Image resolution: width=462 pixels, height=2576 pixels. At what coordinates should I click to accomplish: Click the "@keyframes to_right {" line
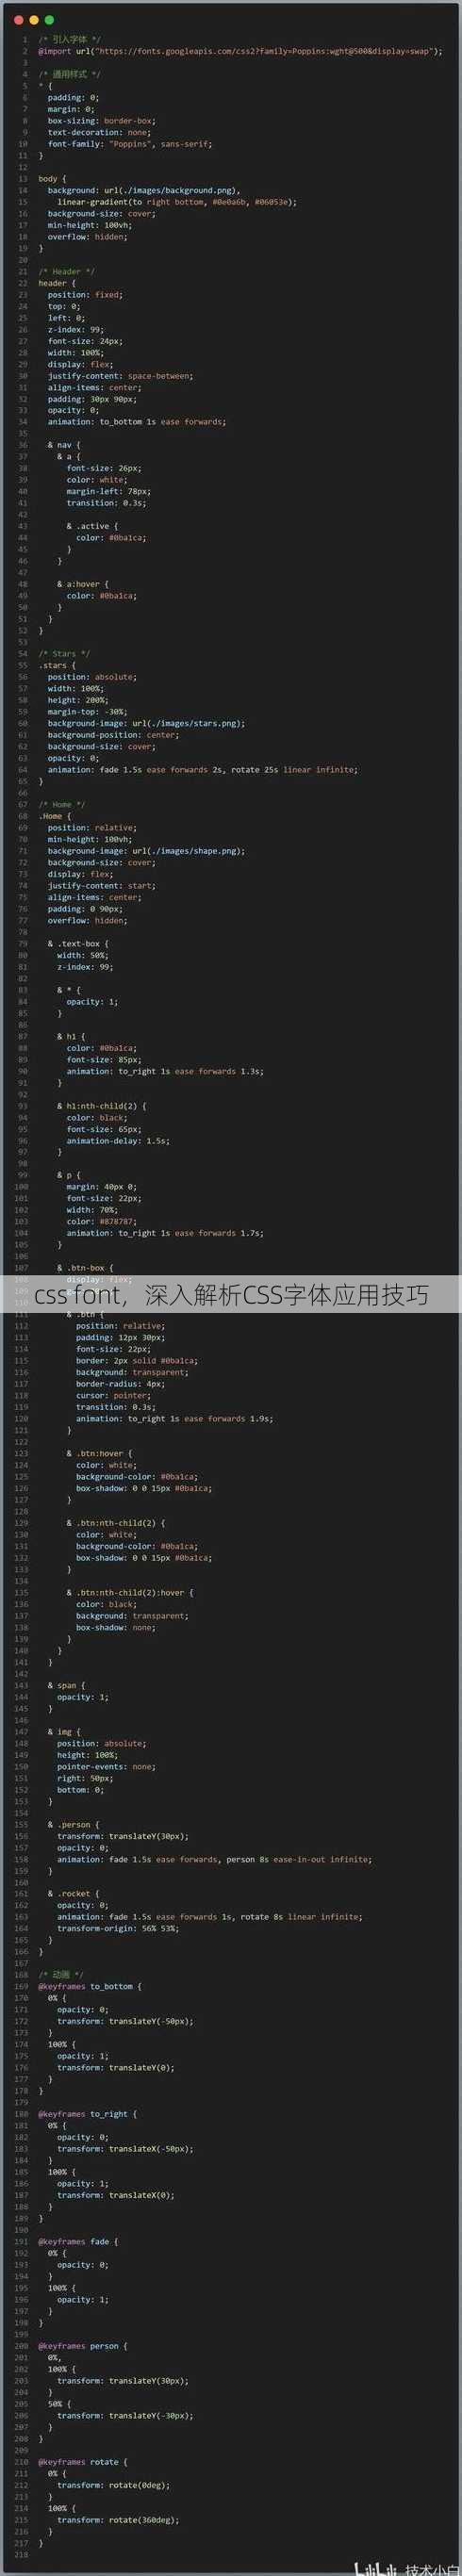(88, 2114)
